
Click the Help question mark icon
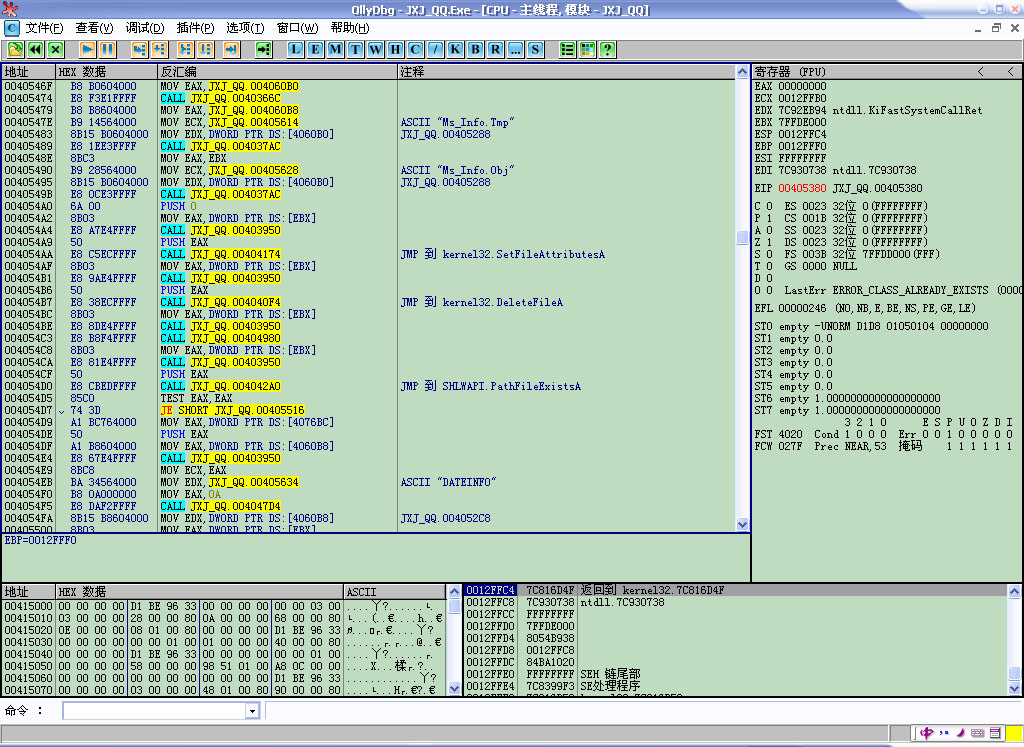(607, 49)
